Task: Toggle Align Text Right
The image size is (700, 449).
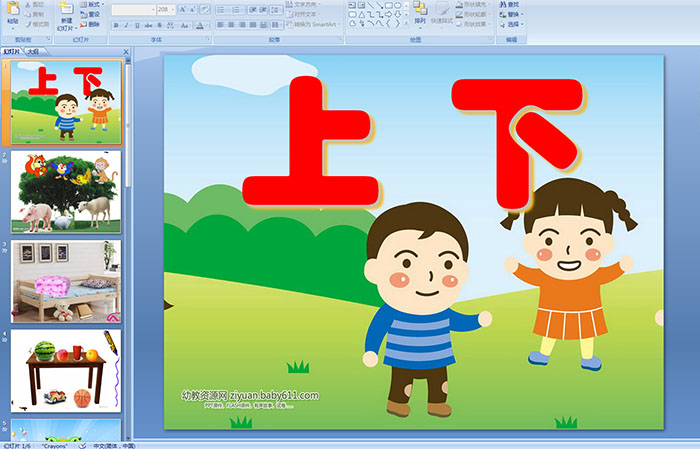Action: pos(242,25)
